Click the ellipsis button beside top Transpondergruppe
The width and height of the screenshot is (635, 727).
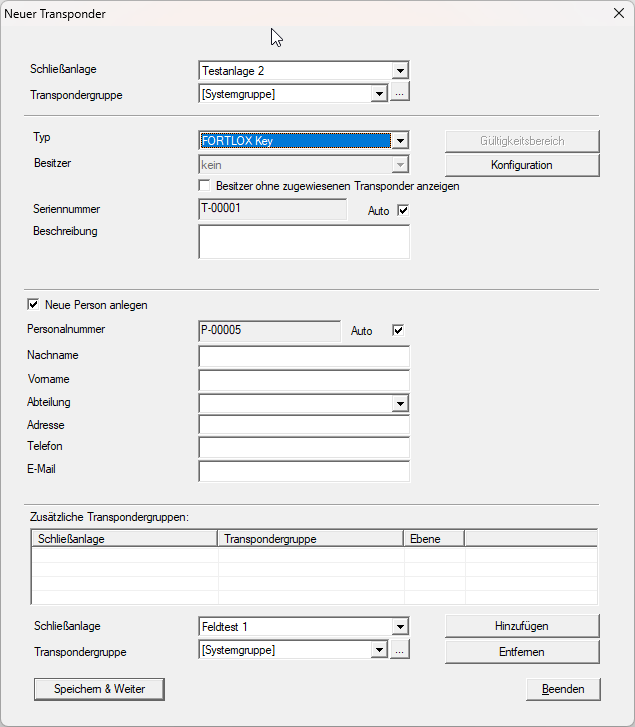tap(400, 93)
